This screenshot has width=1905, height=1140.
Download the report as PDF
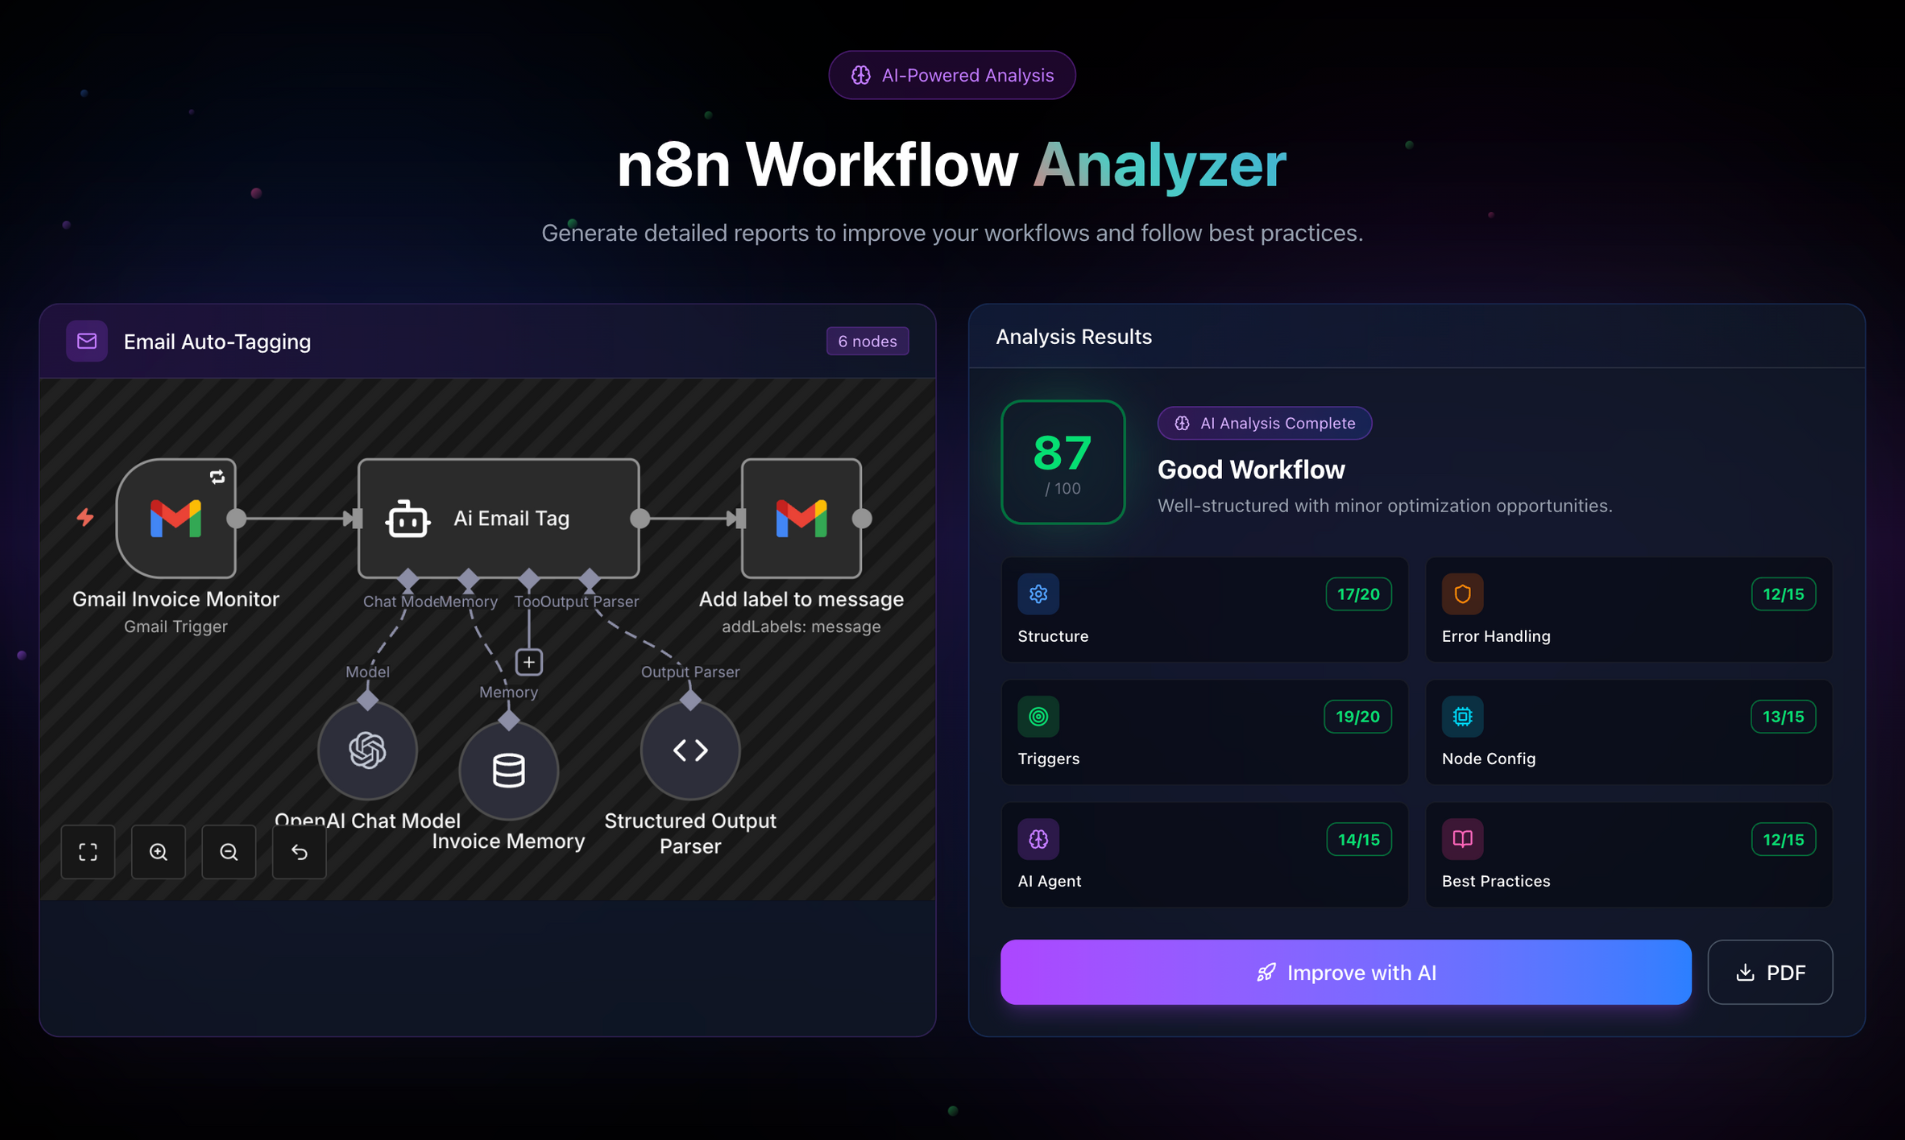coord(1770,971)
